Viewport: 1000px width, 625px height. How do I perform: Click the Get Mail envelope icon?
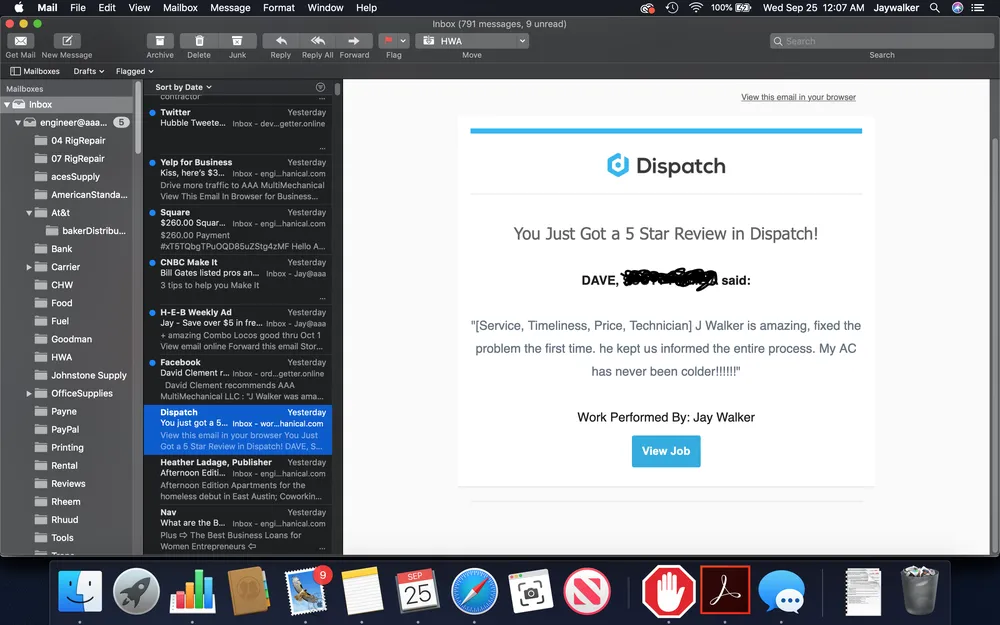20,41
